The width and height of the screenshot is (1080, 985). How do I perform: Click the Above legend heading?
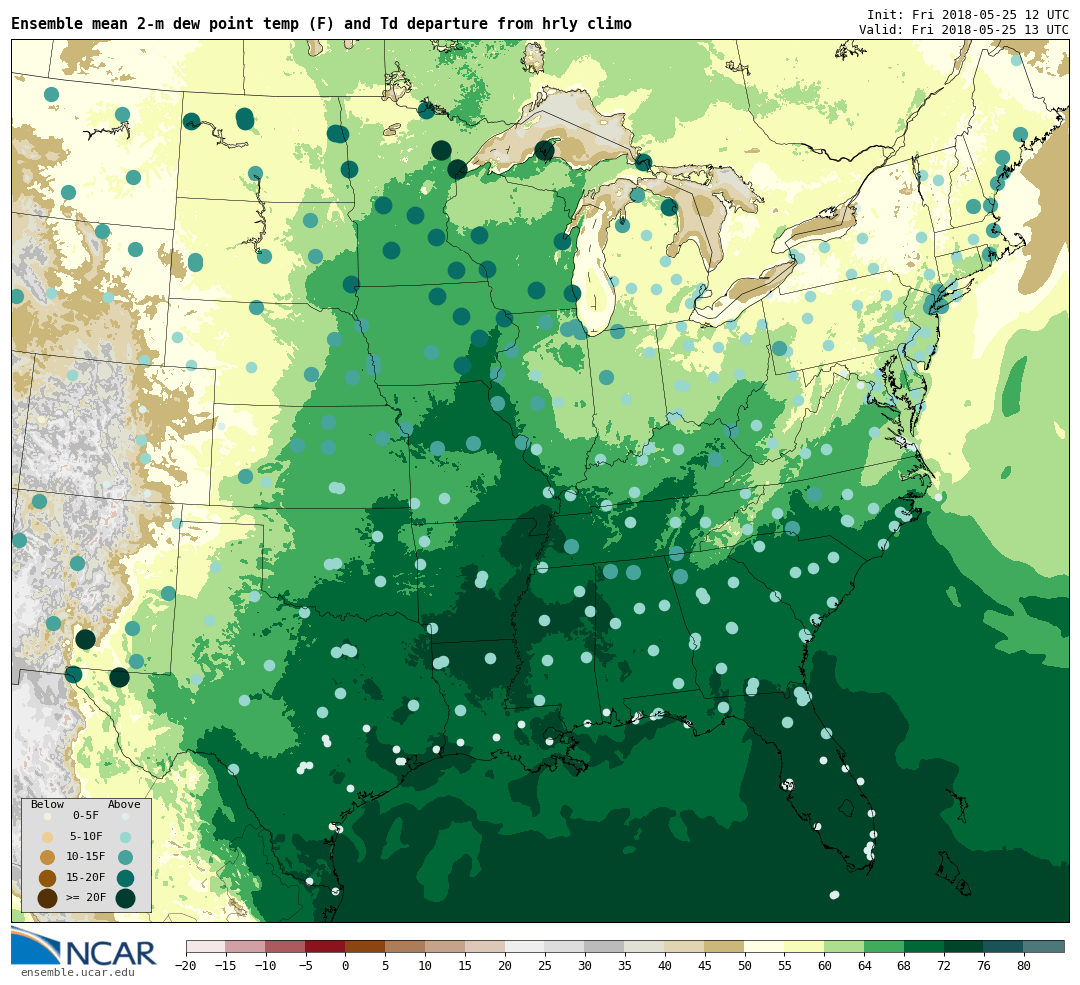pyautogui.click(x=124, y=804)
